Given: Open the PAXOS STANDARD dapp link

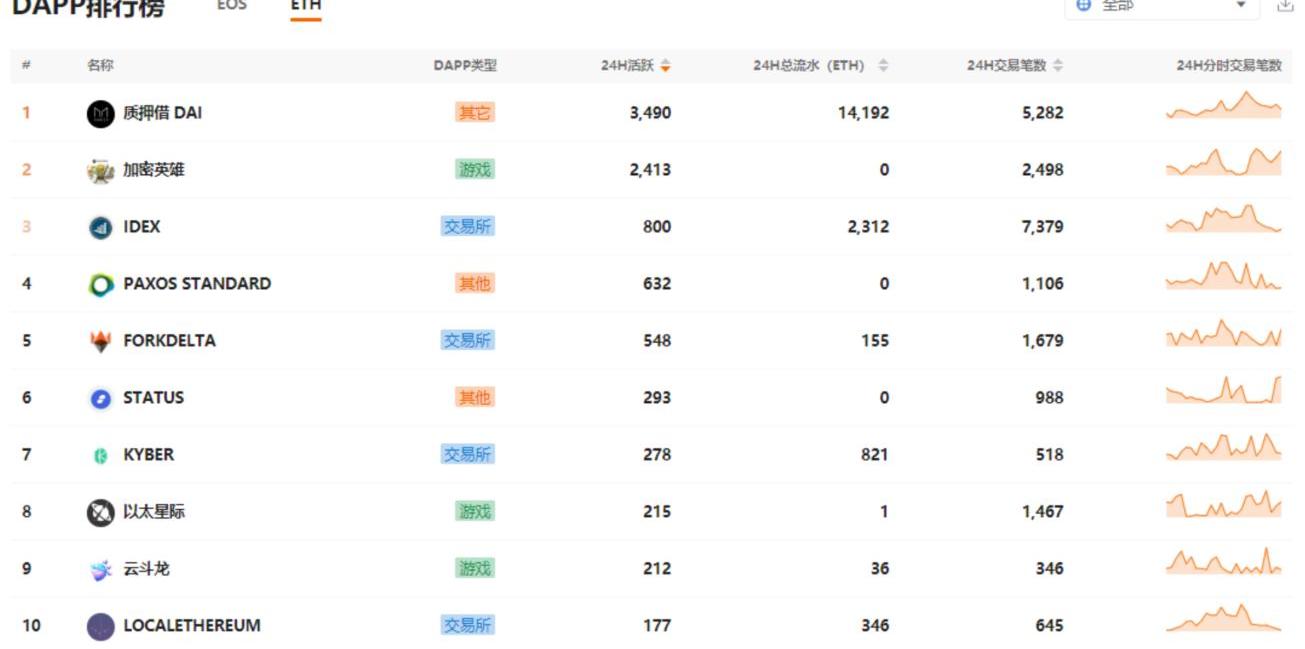Looking at the screenshot, I should [197, 284].
